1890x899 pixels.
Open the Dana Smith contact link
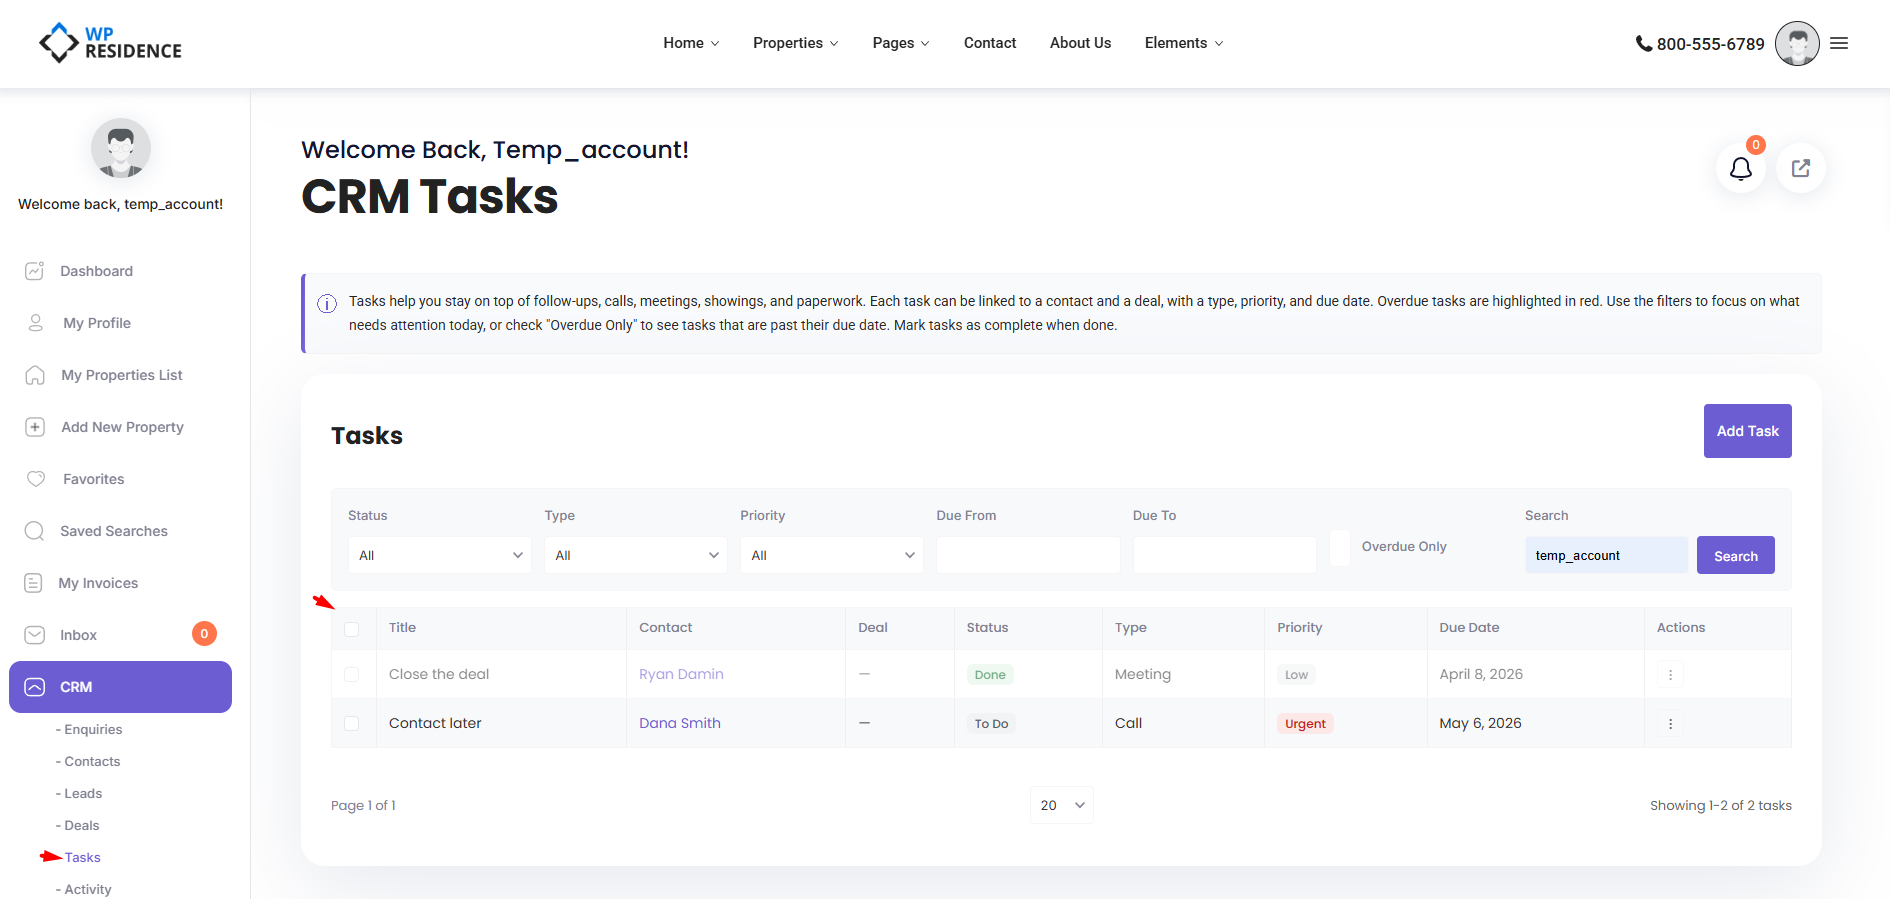click(x=679, y=723)
